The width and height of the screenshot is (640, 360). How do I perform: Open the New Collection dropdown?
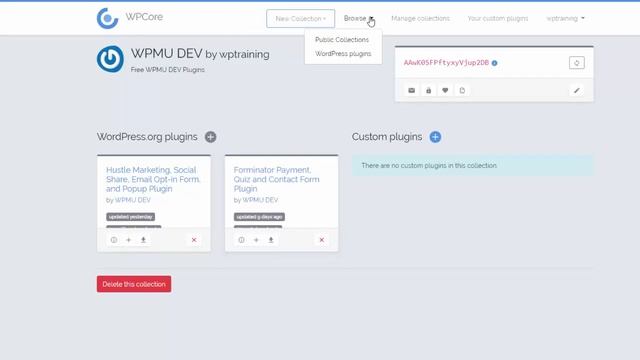(300, 19)
